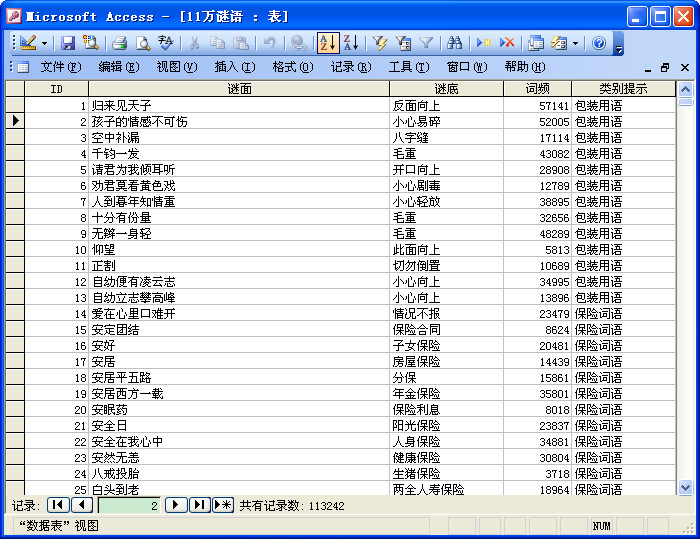Go to next record button
This screenshot has height=539, width=700.
[176, 505]
